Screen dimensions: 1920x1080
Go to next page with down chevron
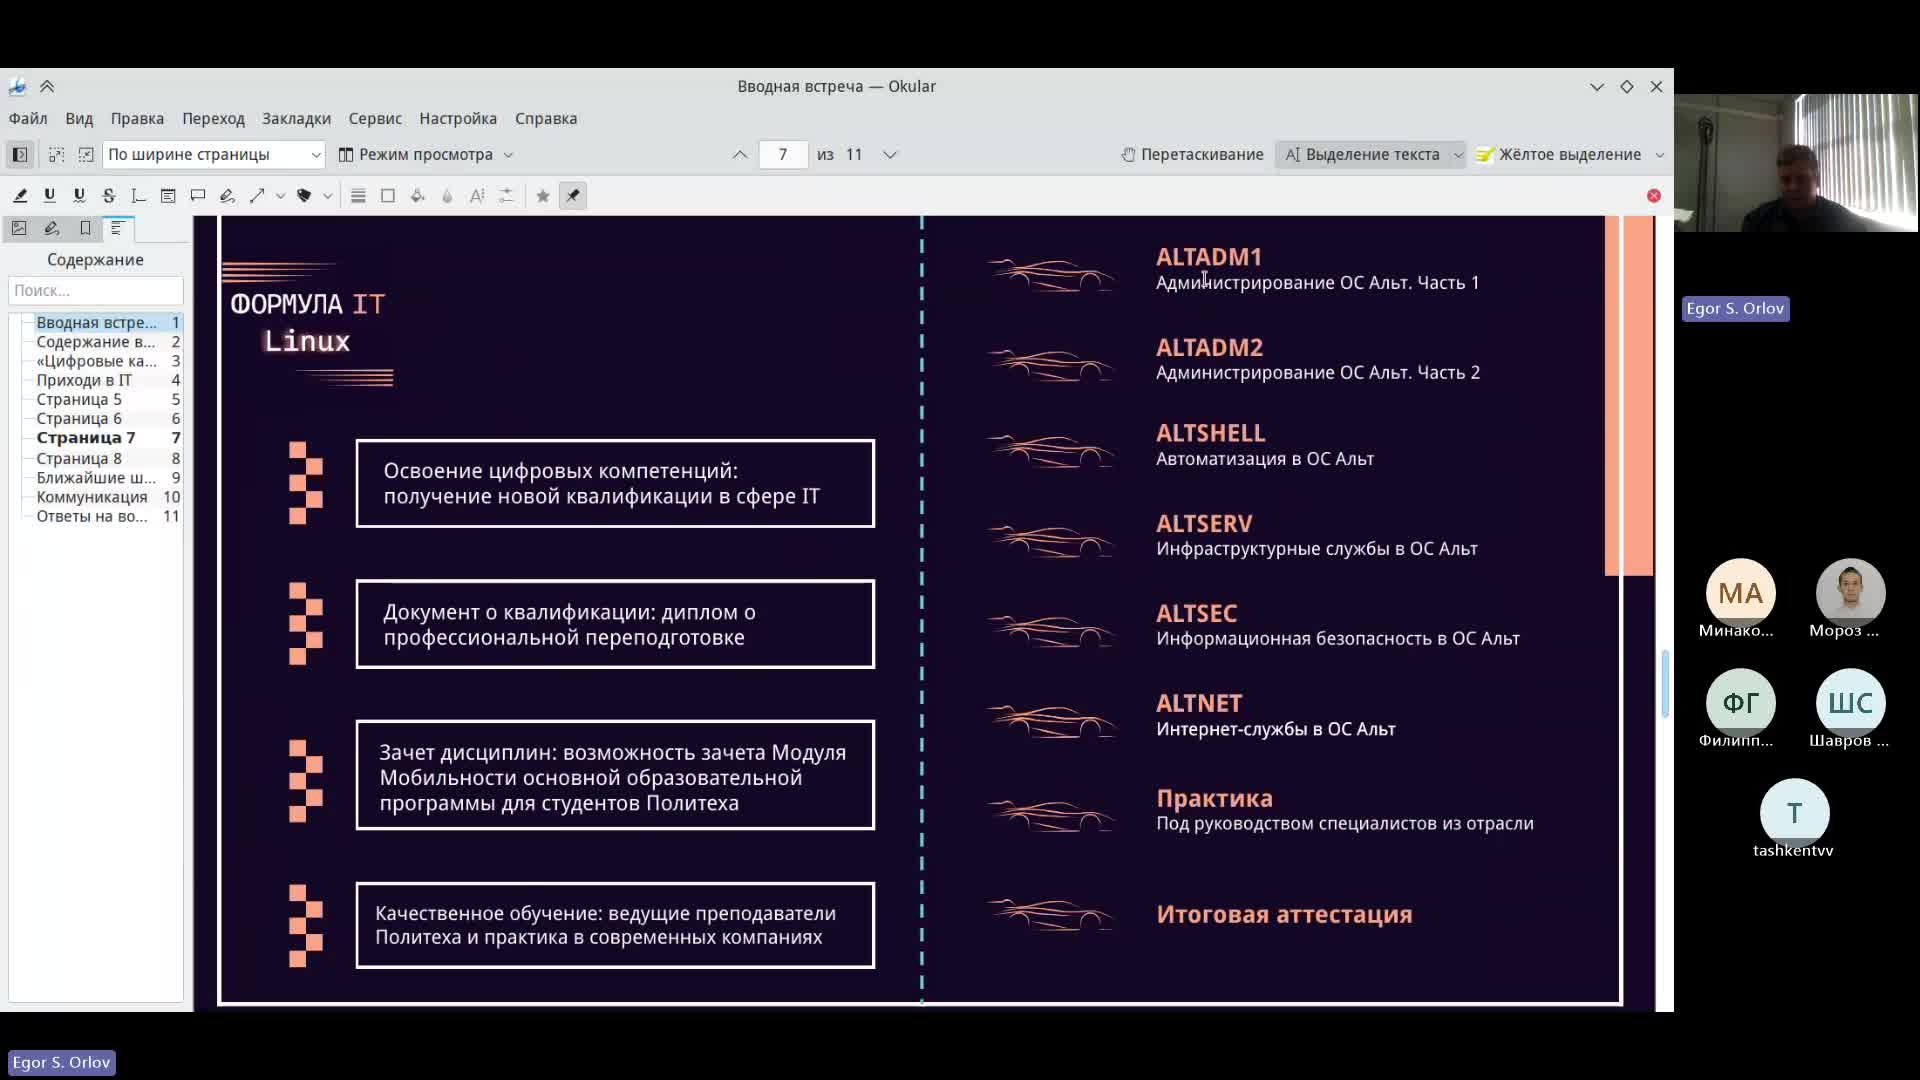click(x=890, y=155)
